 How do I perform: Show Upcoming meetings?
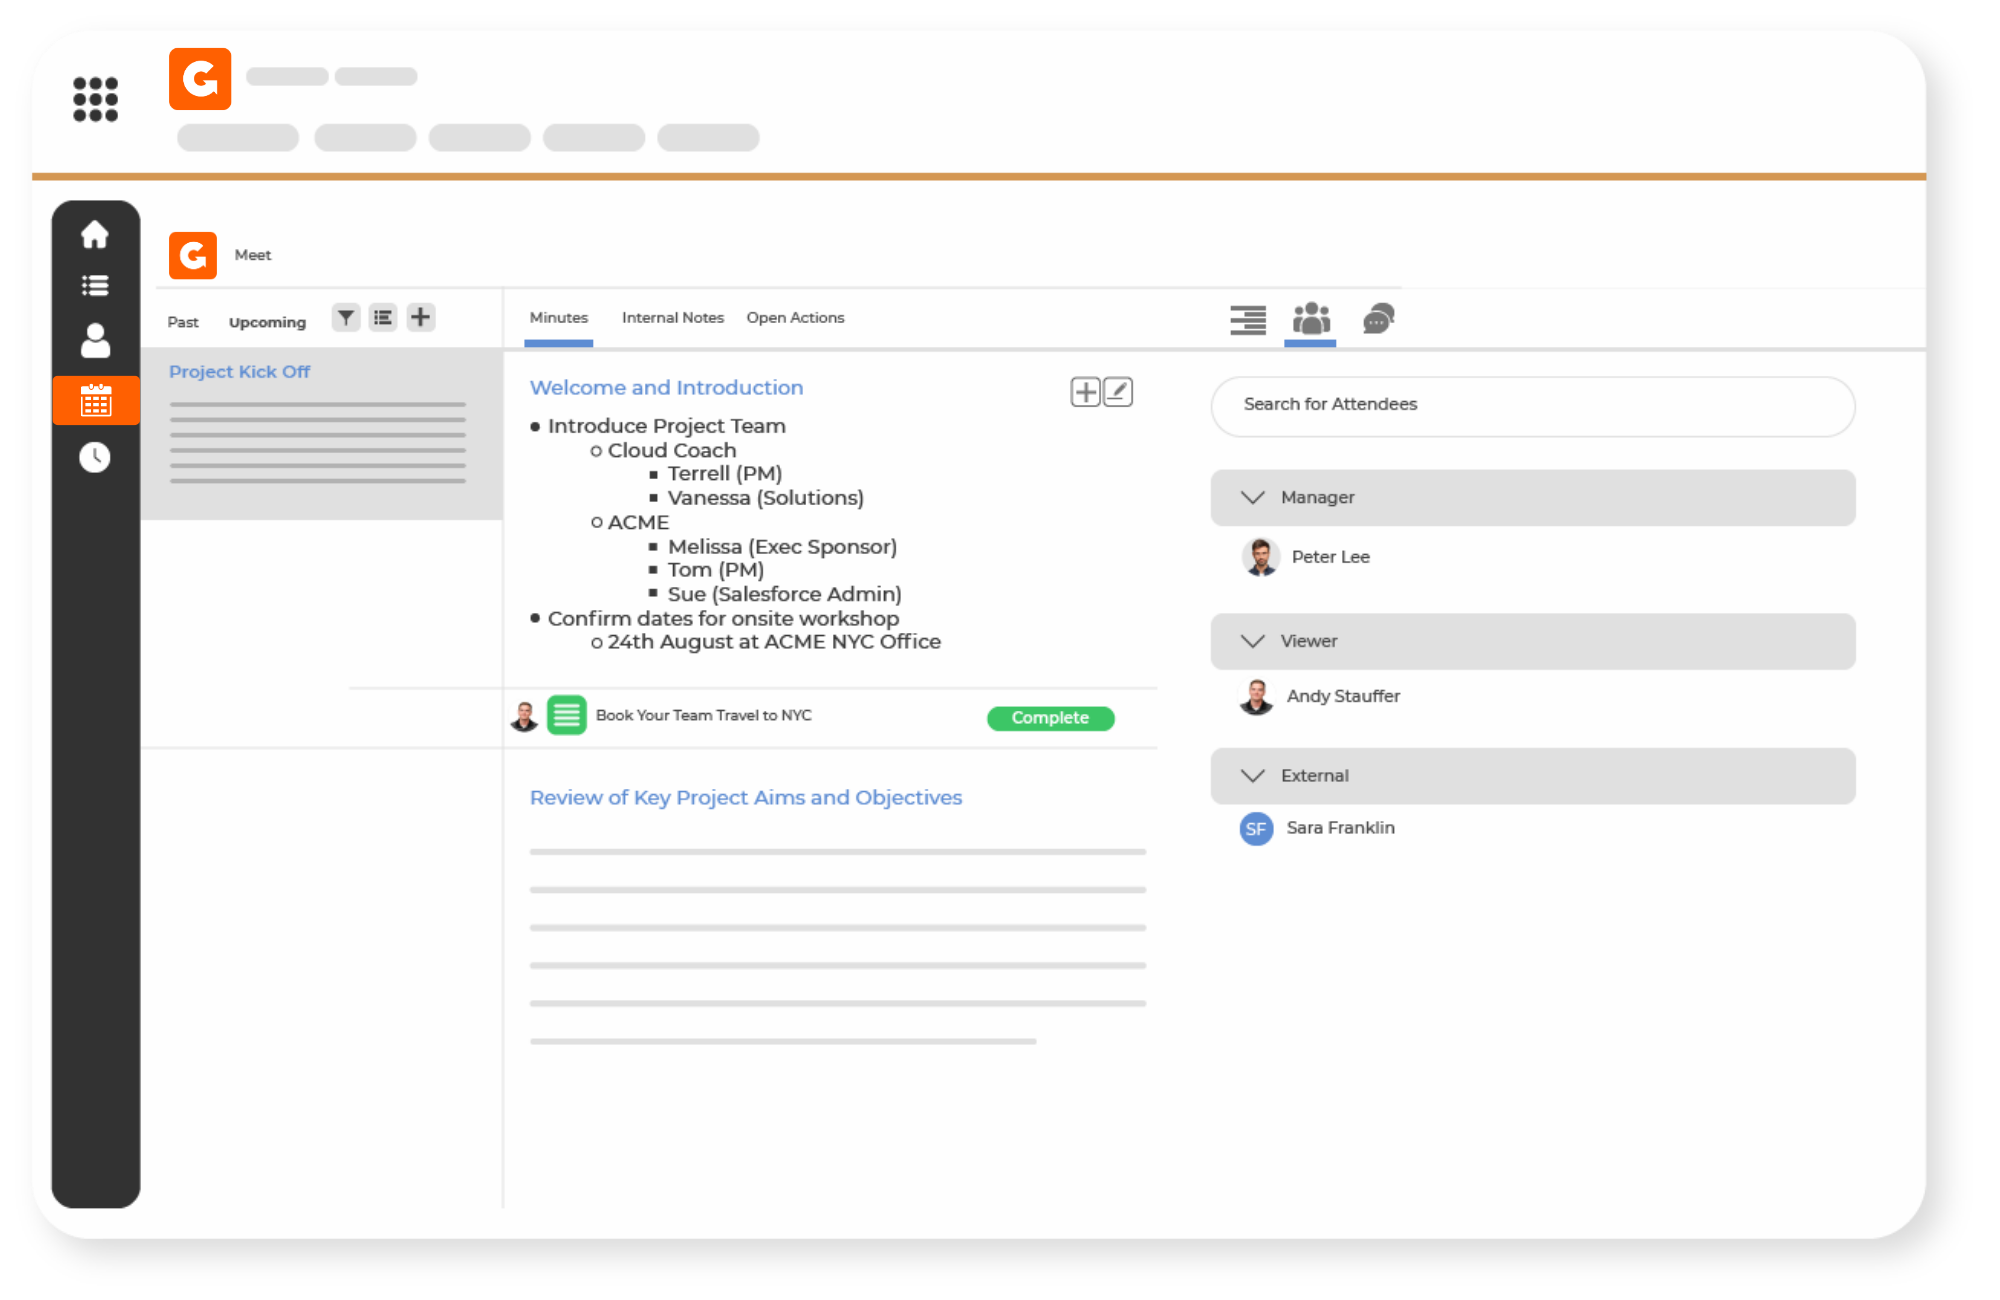267,322
